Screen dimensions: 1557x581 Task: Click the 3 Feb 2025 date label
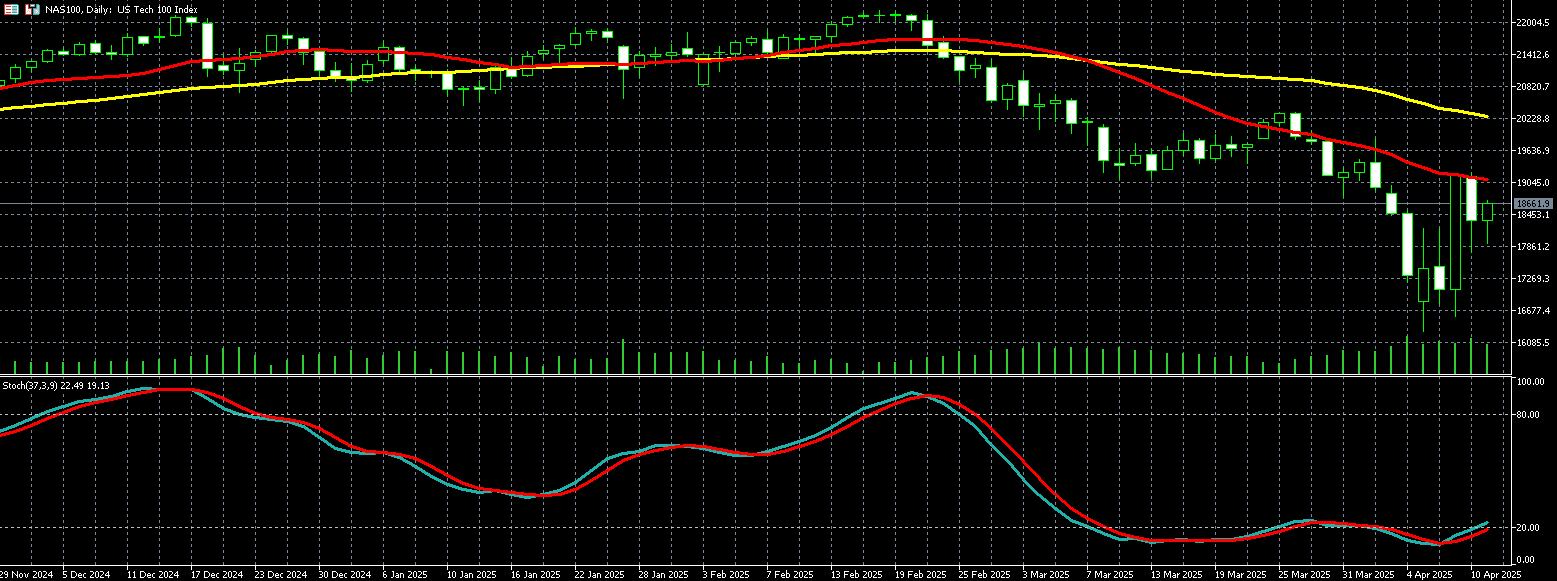(x=725, y=575)
